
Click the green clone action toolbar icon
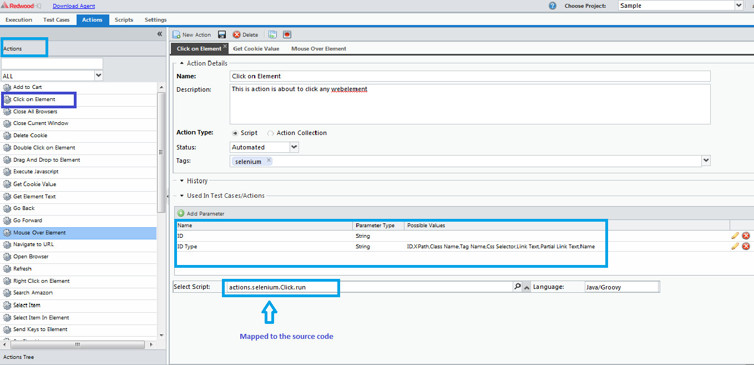point(273,35)
